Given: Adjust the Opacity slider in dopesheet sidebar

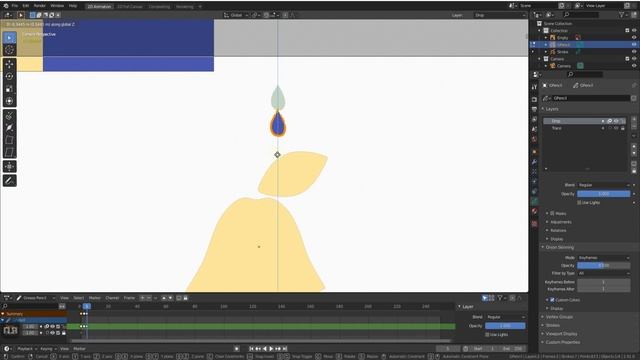Looking at the screenshot, I should tap(505, 326).
